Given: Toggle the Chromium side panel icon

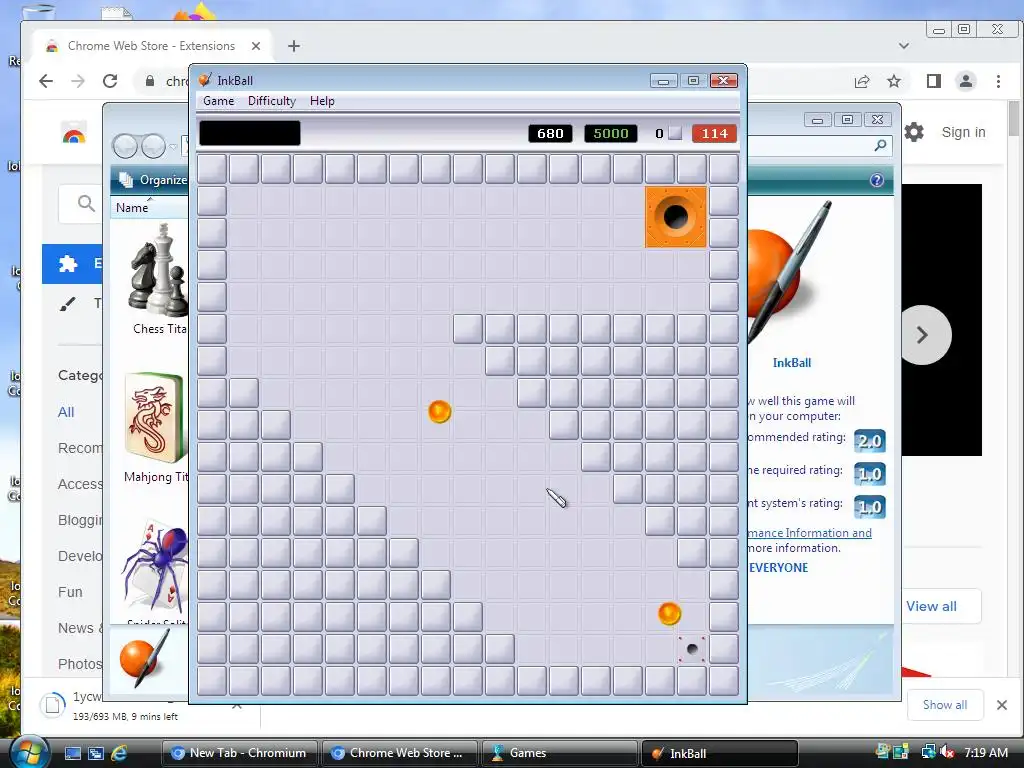Looking at the screenshot, I should (934, 81).
